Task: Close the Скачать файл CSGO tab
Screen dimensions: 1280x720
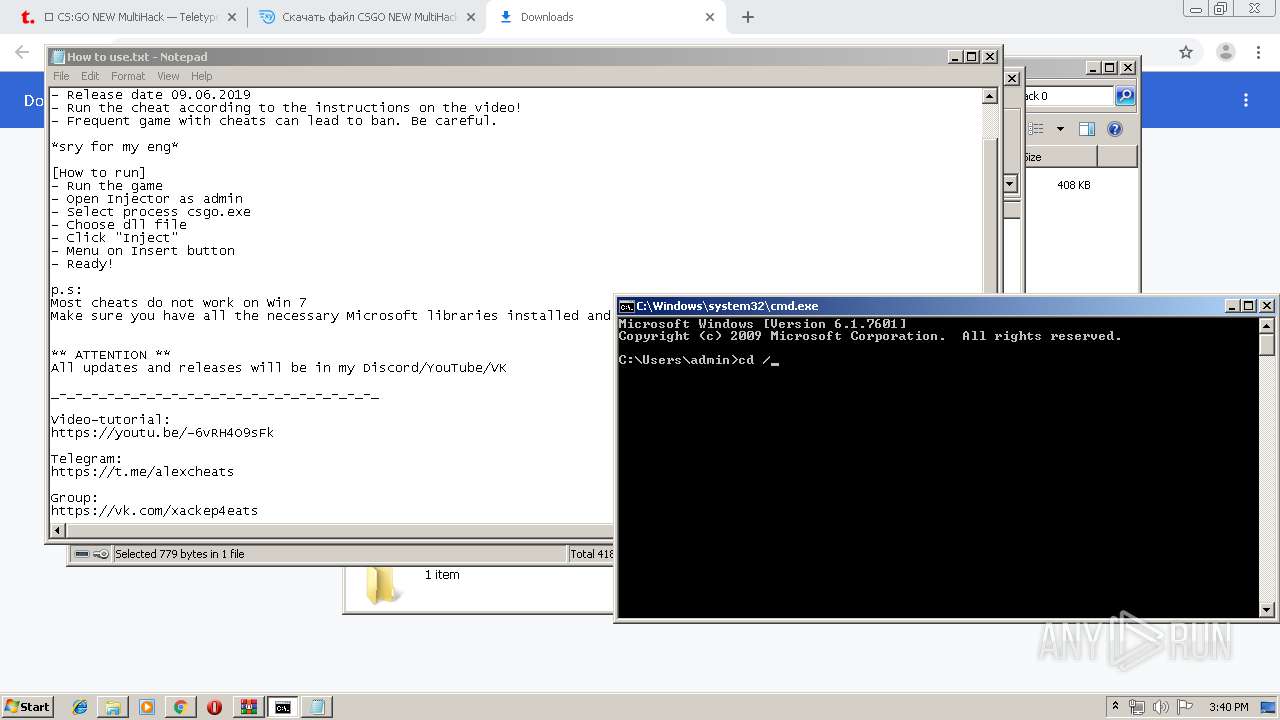Action: click(472, 17)
